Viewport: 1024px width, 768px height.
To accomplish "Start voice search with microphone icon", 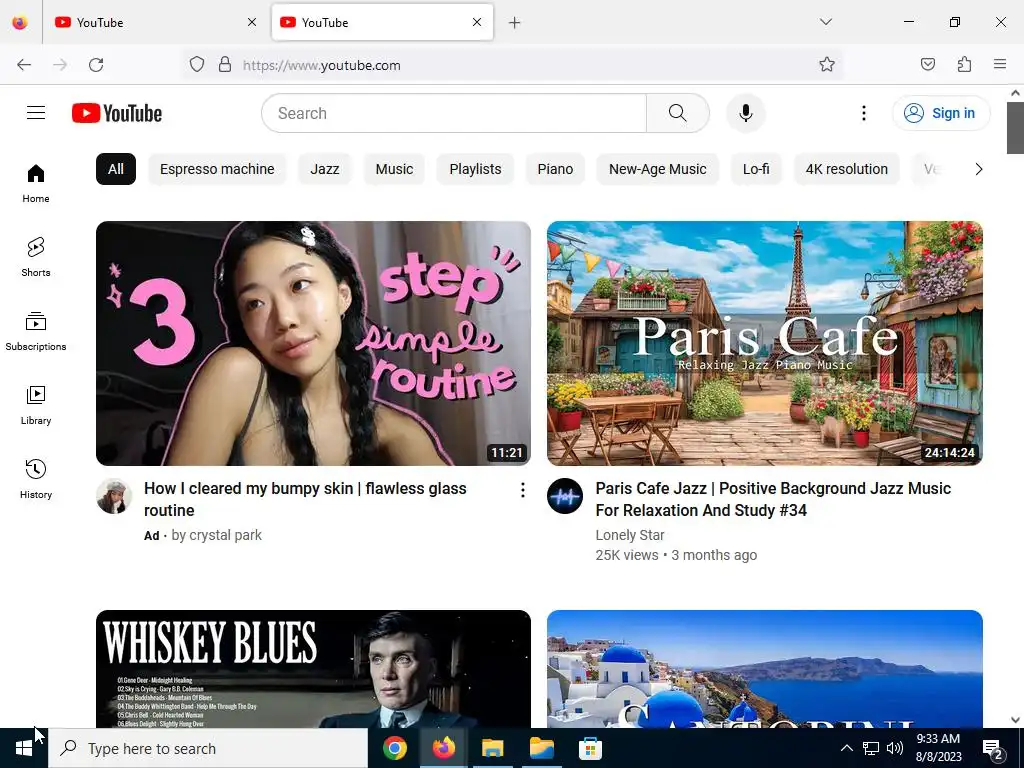I will 746,113.
